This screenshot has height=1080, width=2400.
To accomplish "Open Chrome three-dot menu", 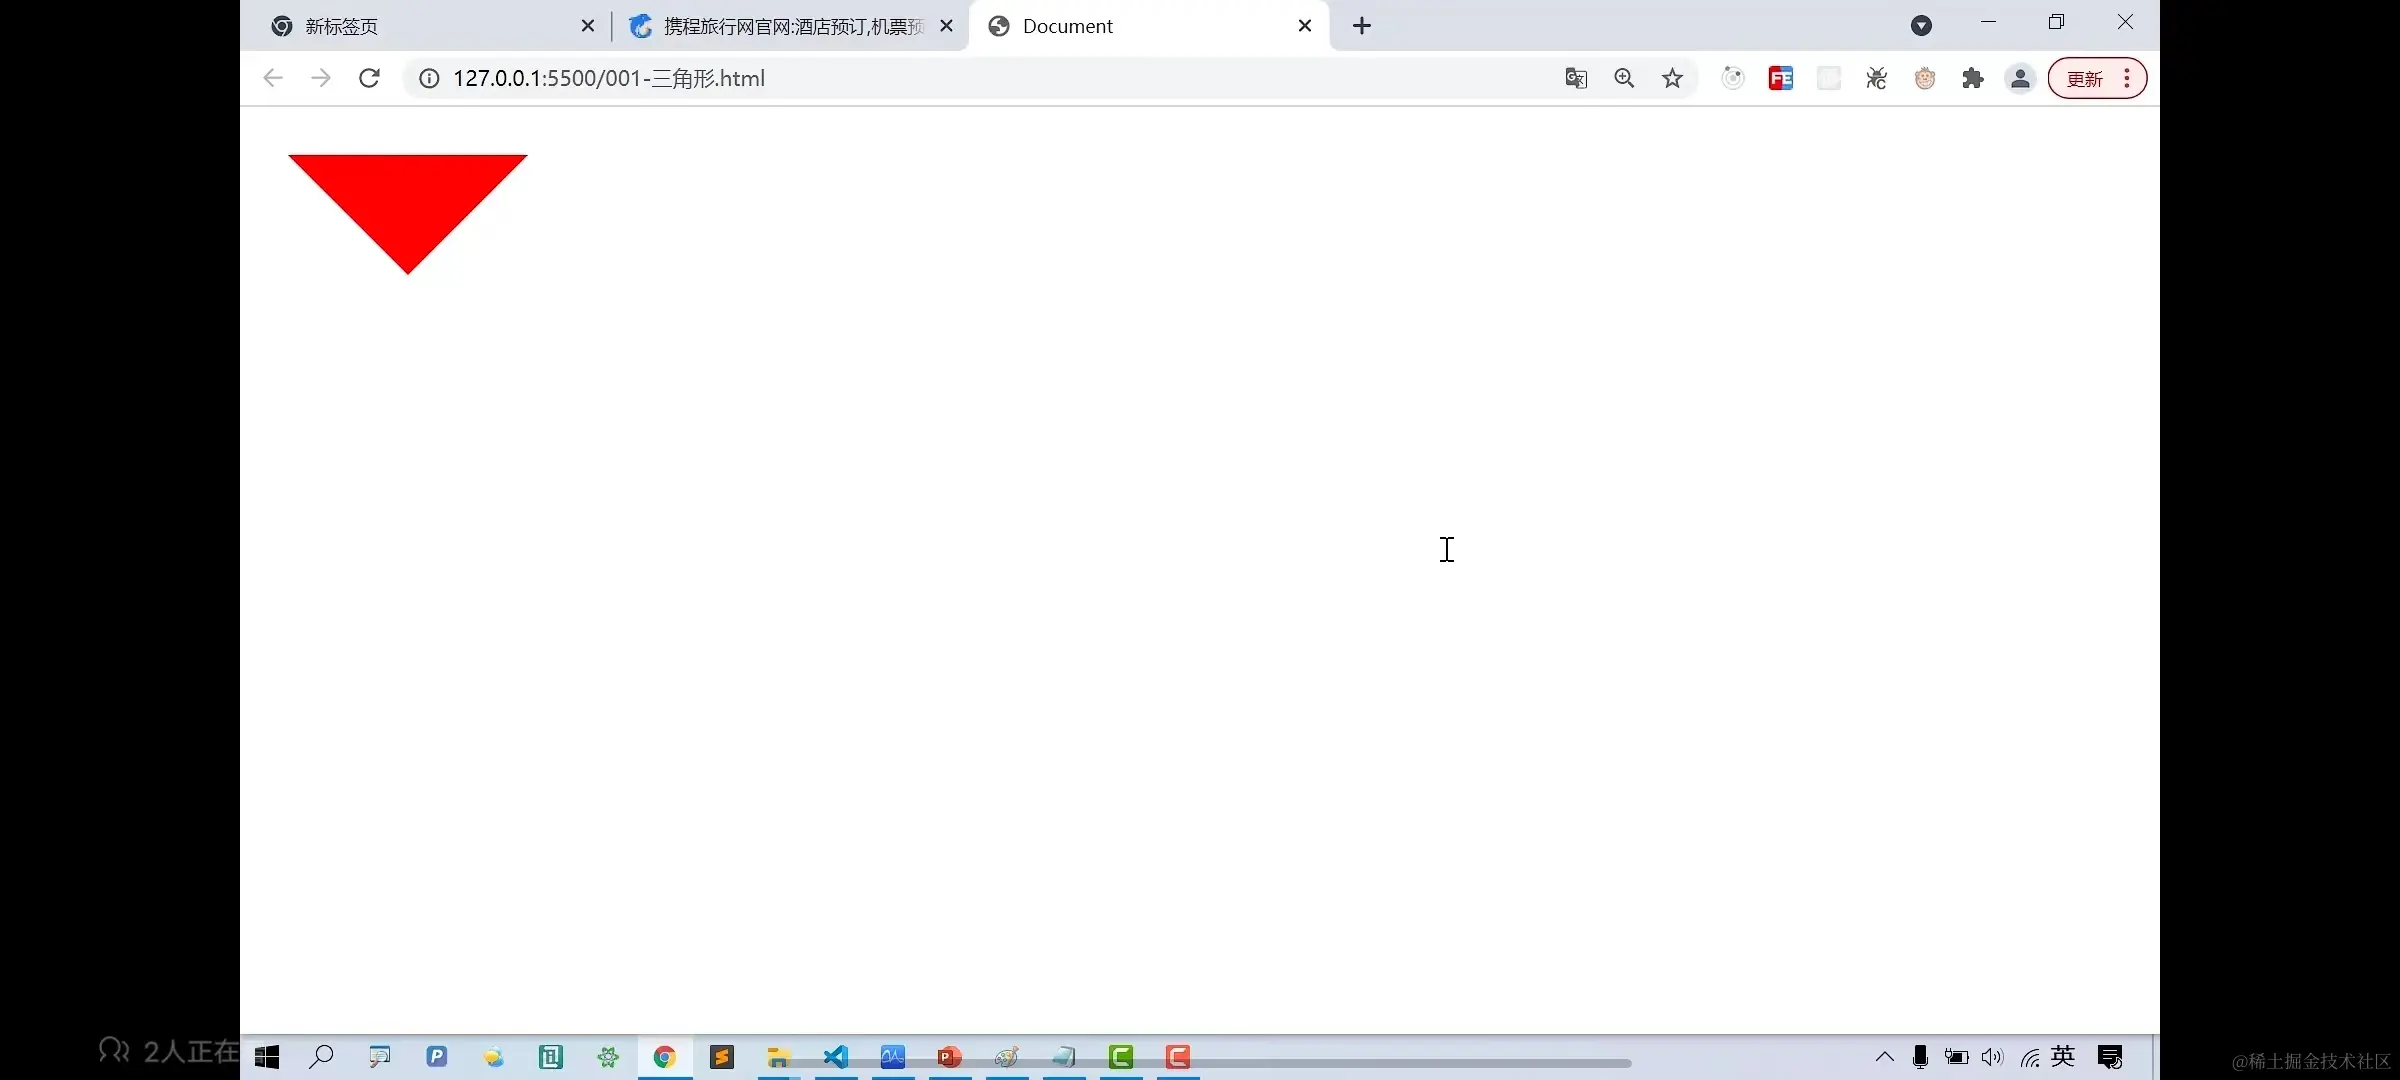I will pyautogui.click(x=2127, y=78).
